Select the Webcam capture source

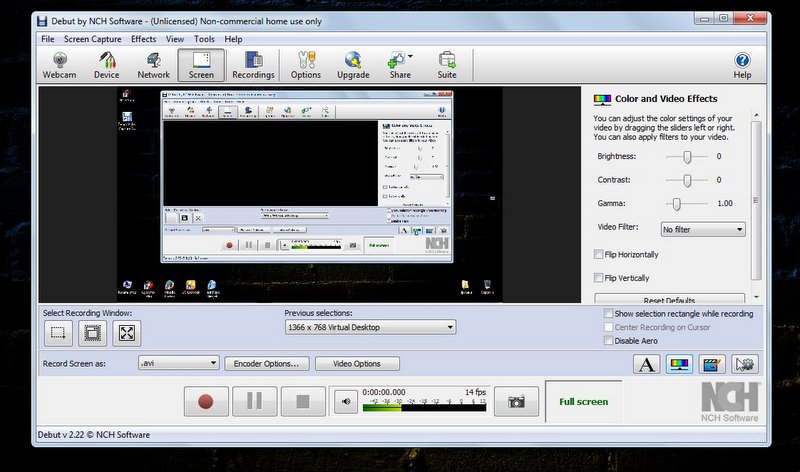(59, 65)
